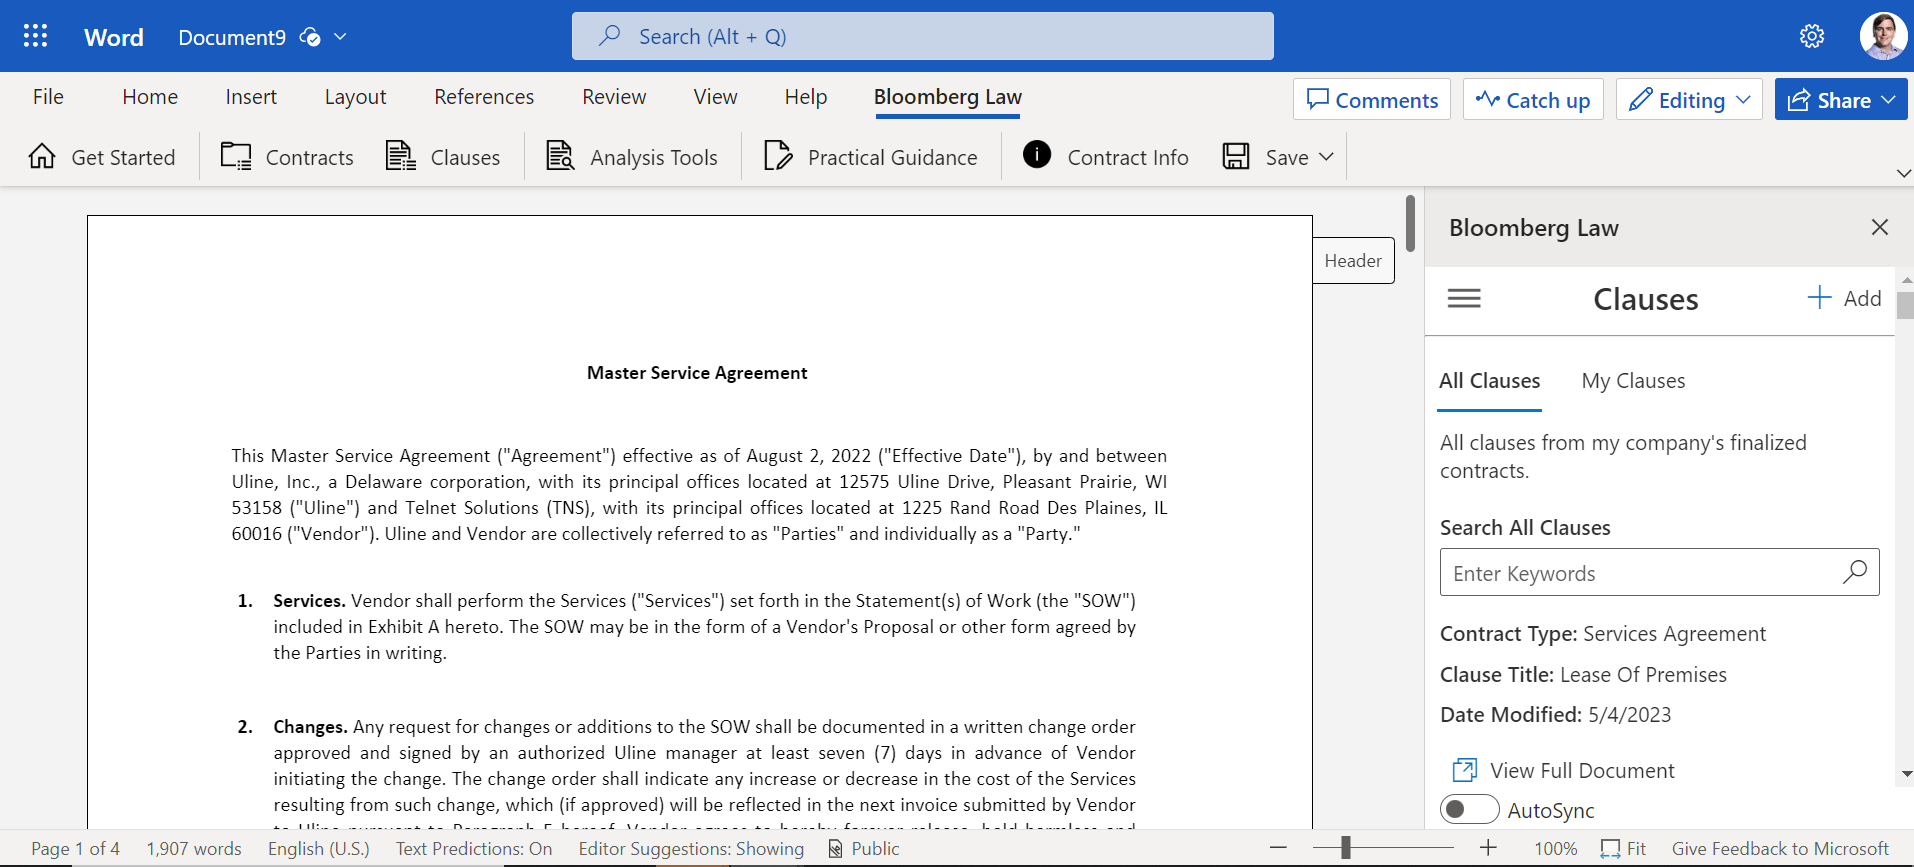Click the zoom out minus button
This screenshot has width=1914, height=867.
coord(1278,848)
